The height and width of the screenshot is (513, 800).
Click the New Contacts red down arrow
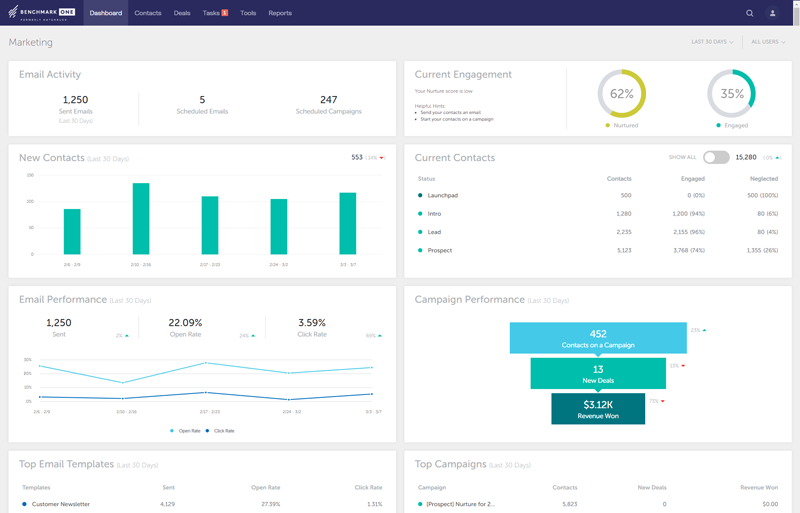(382, 157)
